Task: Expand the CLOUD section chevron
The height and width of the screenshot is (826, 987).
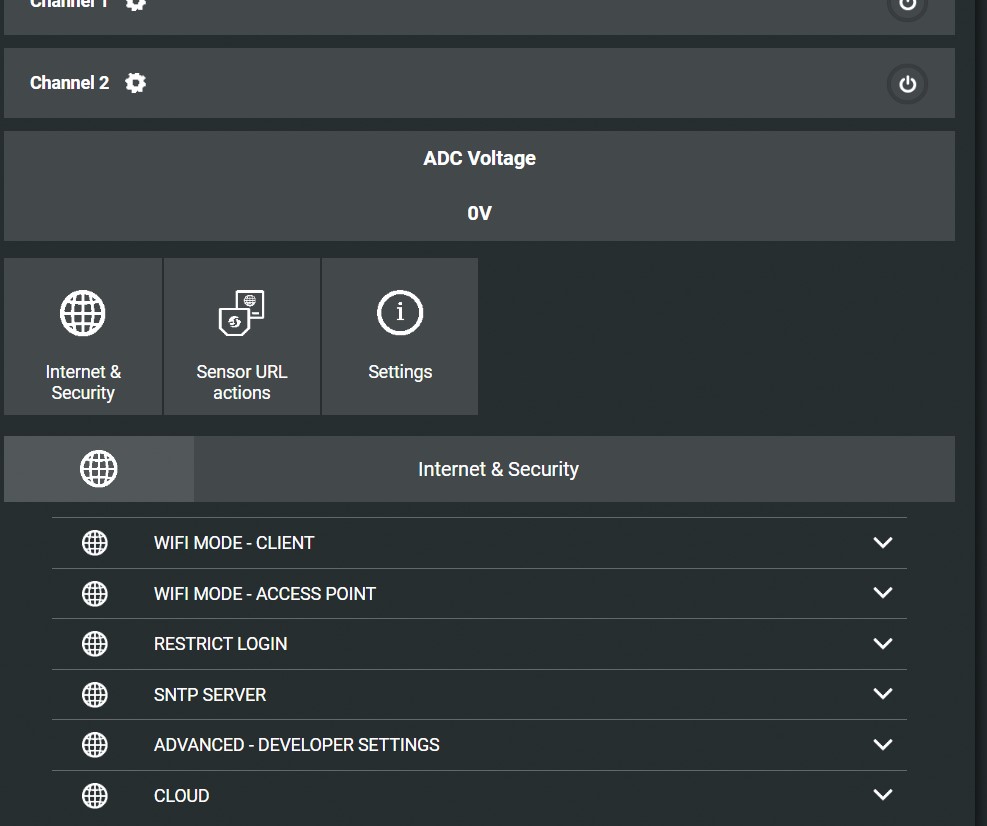Action: click(883, 795)
